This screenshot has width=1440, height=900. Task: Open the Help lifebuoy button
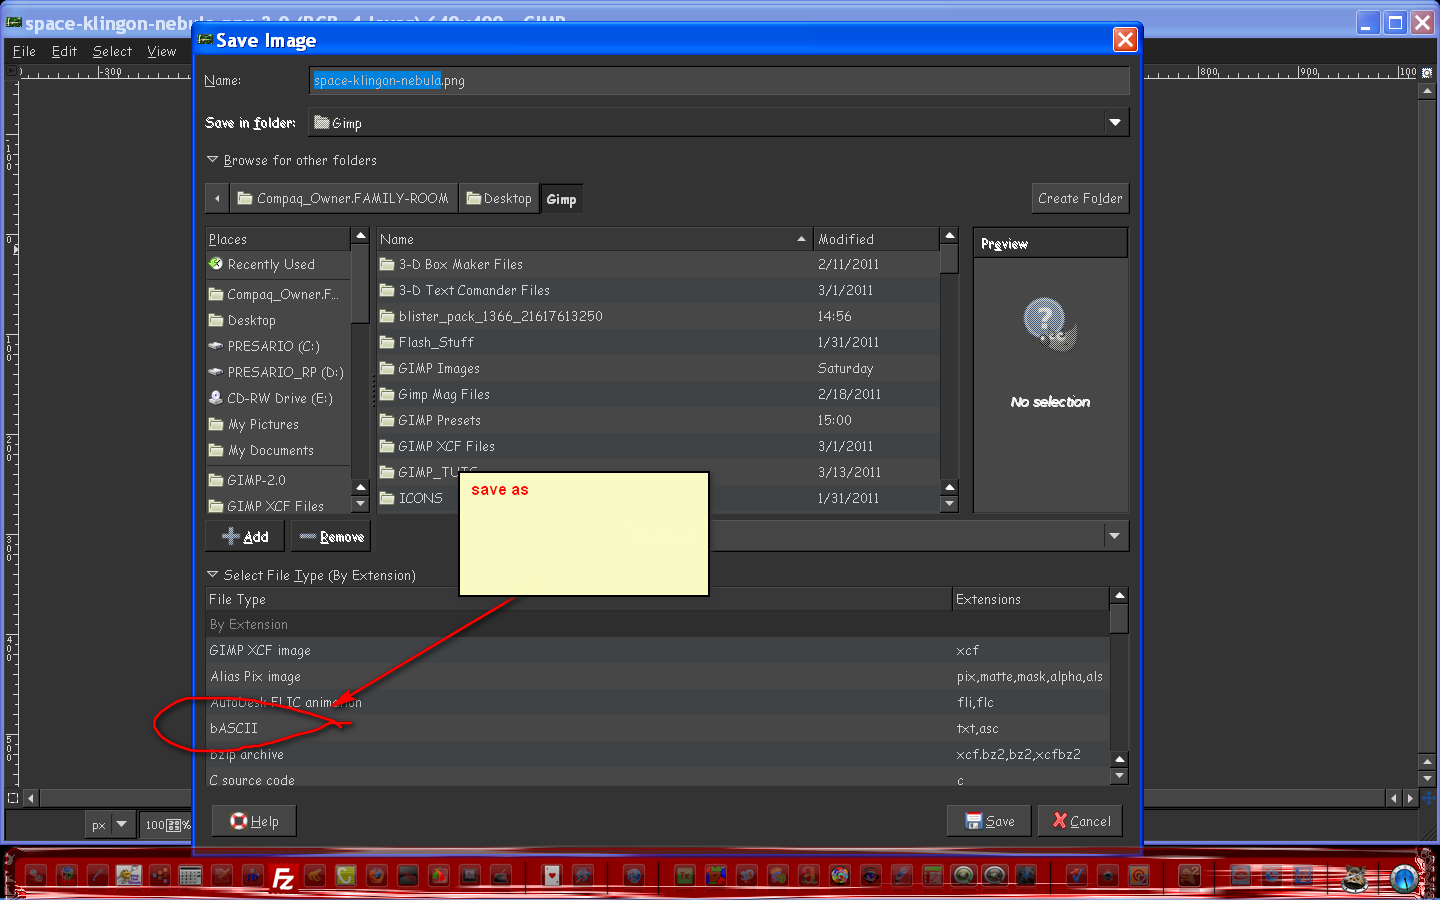254,821
